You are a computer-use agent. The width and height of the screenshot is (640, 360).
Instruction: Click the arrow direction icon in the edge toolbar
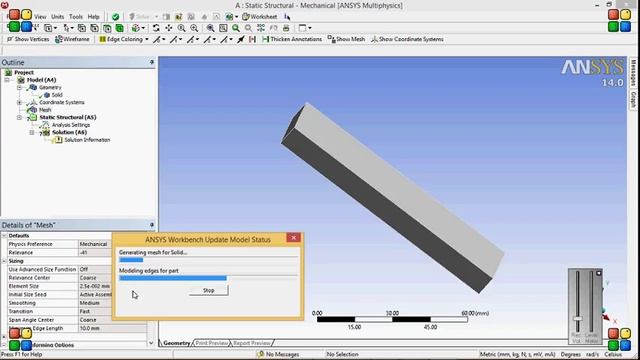(x=241, y=39)
